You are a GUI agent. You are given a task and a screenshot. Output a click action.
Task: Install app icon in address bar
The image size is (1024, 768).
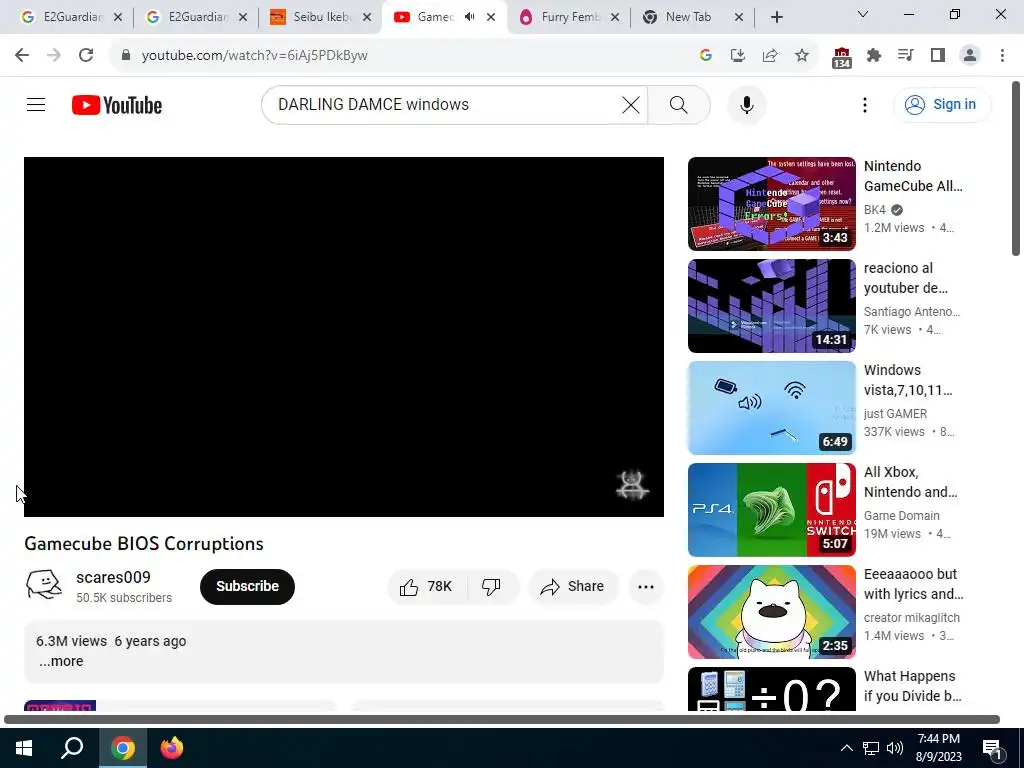[737, 55]
